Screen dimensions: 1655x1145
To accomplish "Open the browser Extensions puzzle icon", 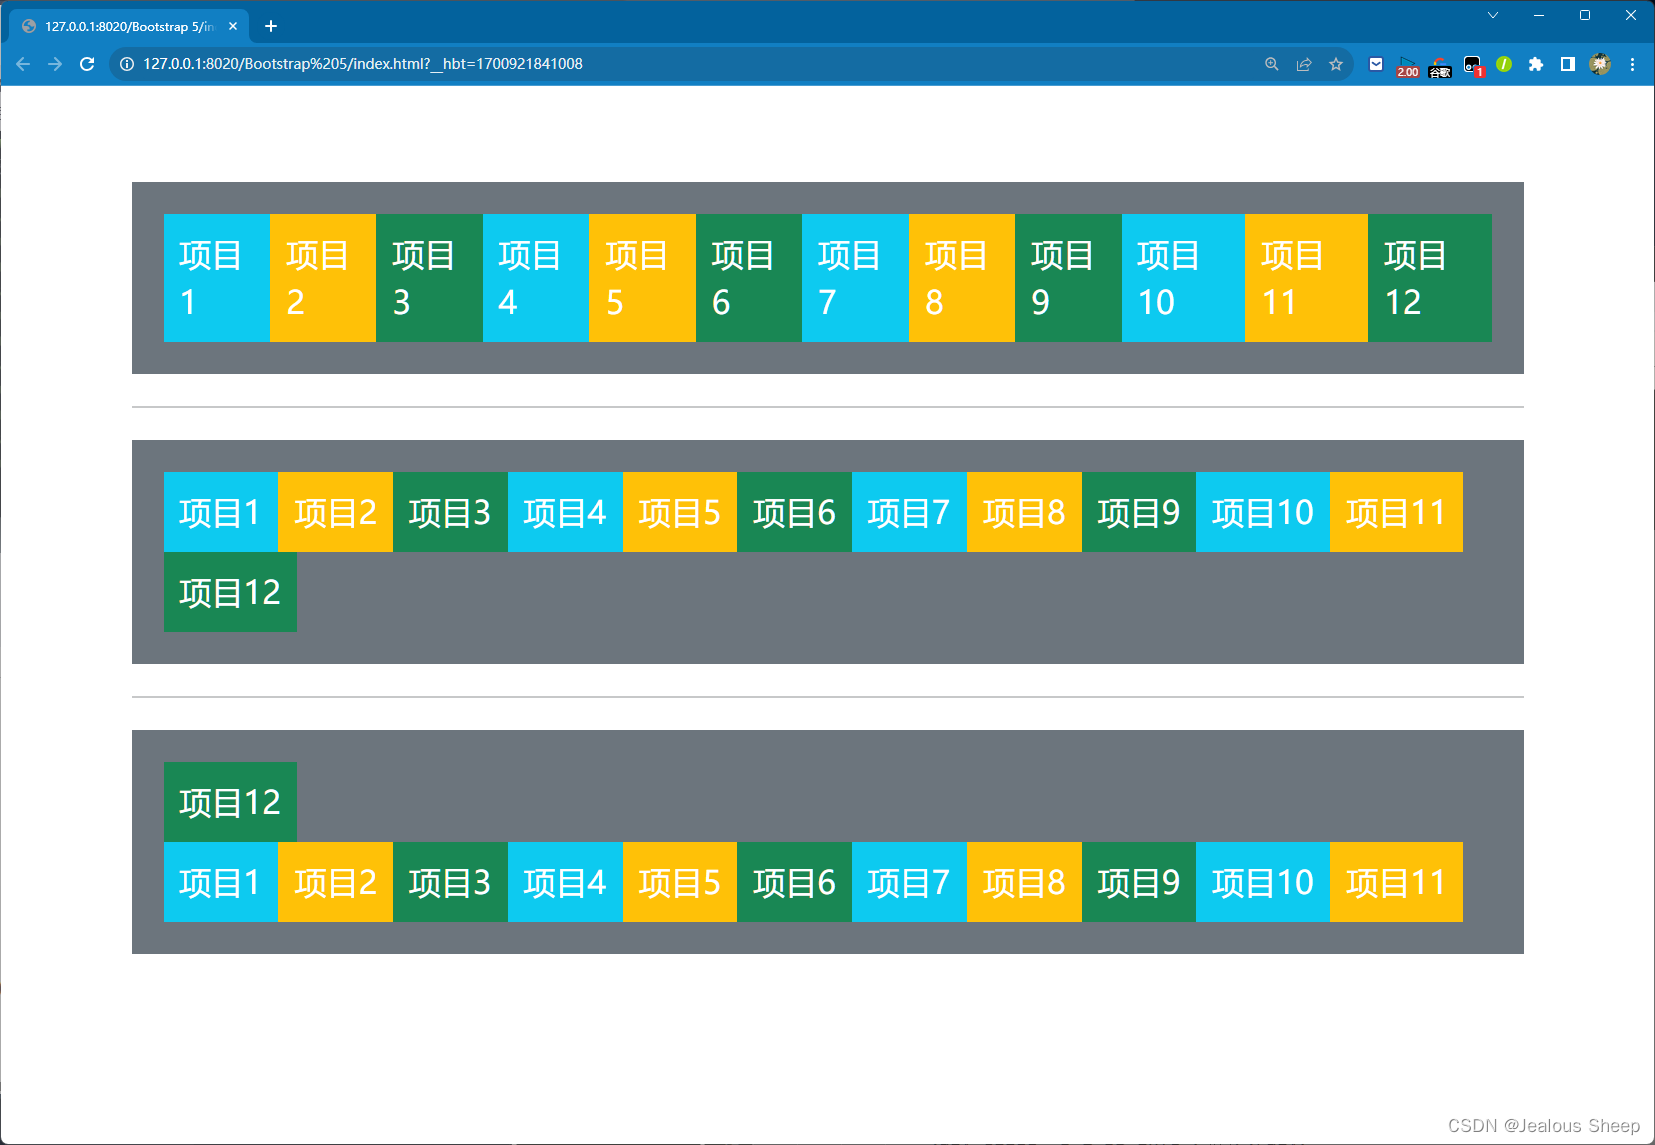I will tap(1537, 64).
